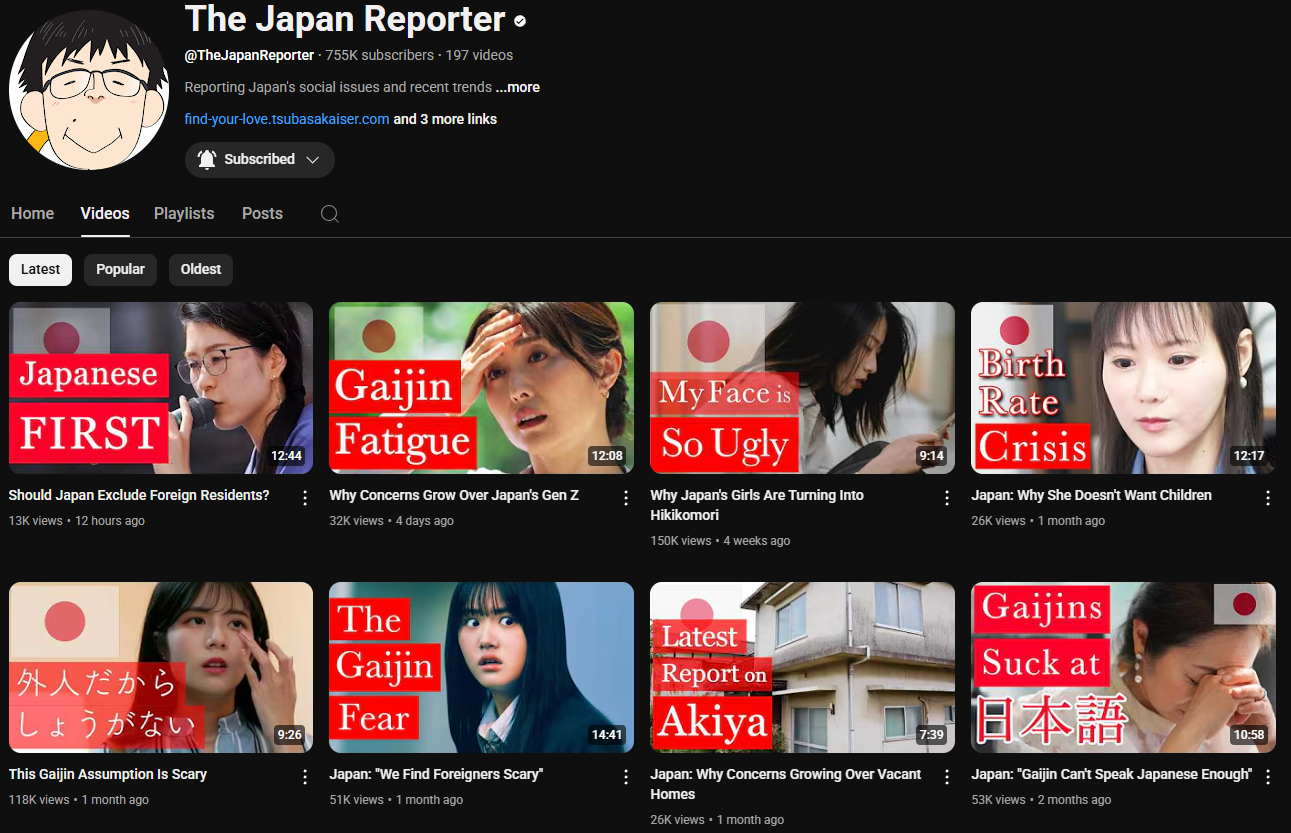Click the '755K subscribers' text

(380, 55)
